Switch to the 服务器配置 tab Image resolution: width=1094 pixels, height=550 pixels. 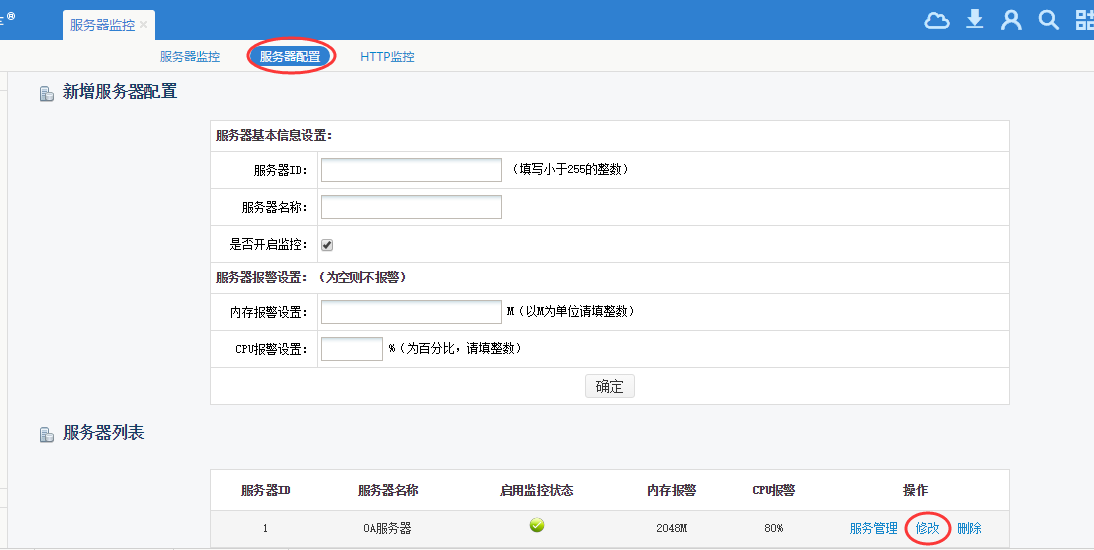point(290,57)
